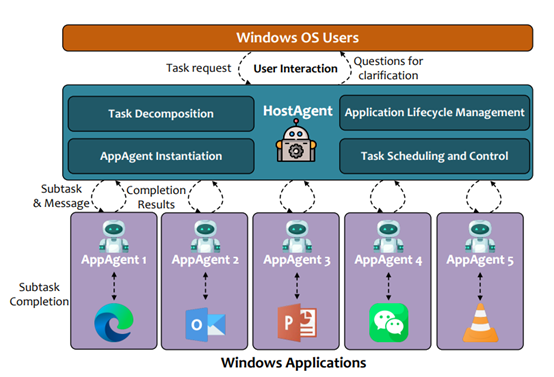The height and width of the screenshot is (377, 554).
Task: Select the Windows OS Users orange bar
Action: pos(297,38)
